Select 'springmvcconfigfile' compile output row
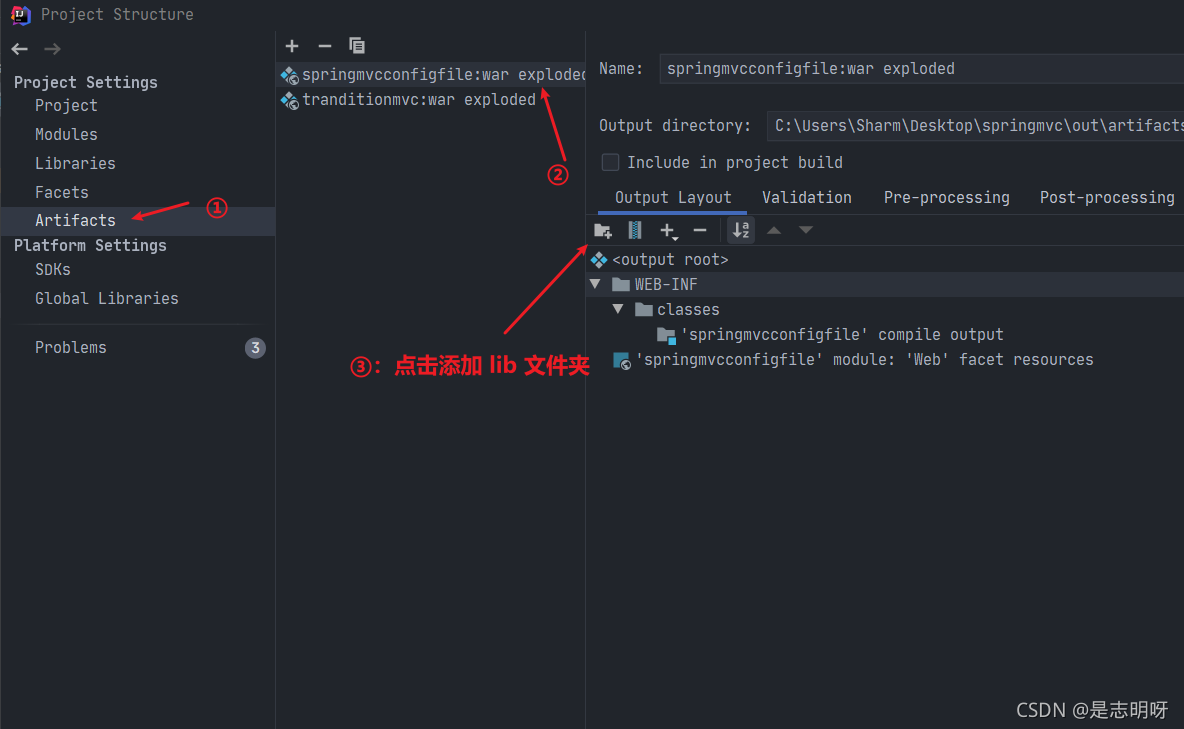 (885, 335)
